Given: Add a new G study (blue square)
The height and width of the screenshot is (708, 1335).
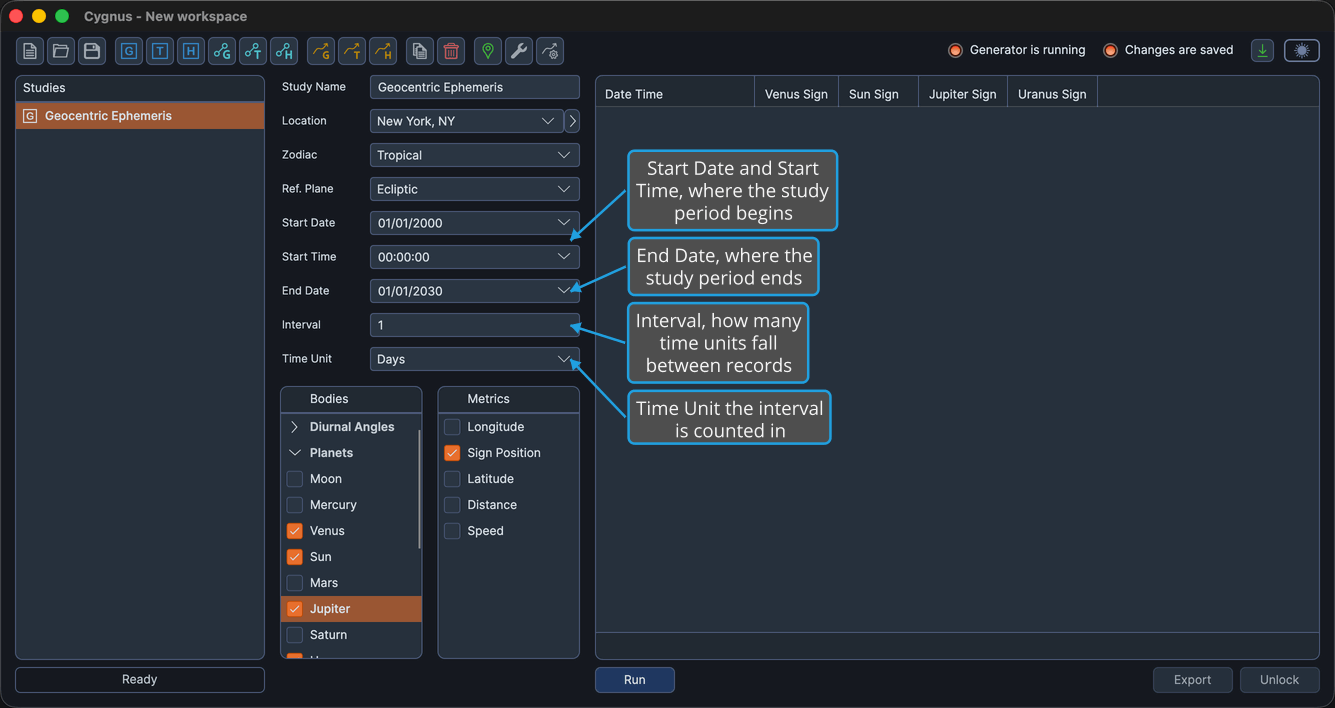Looking at the screenshot, I should pos(129,51).
